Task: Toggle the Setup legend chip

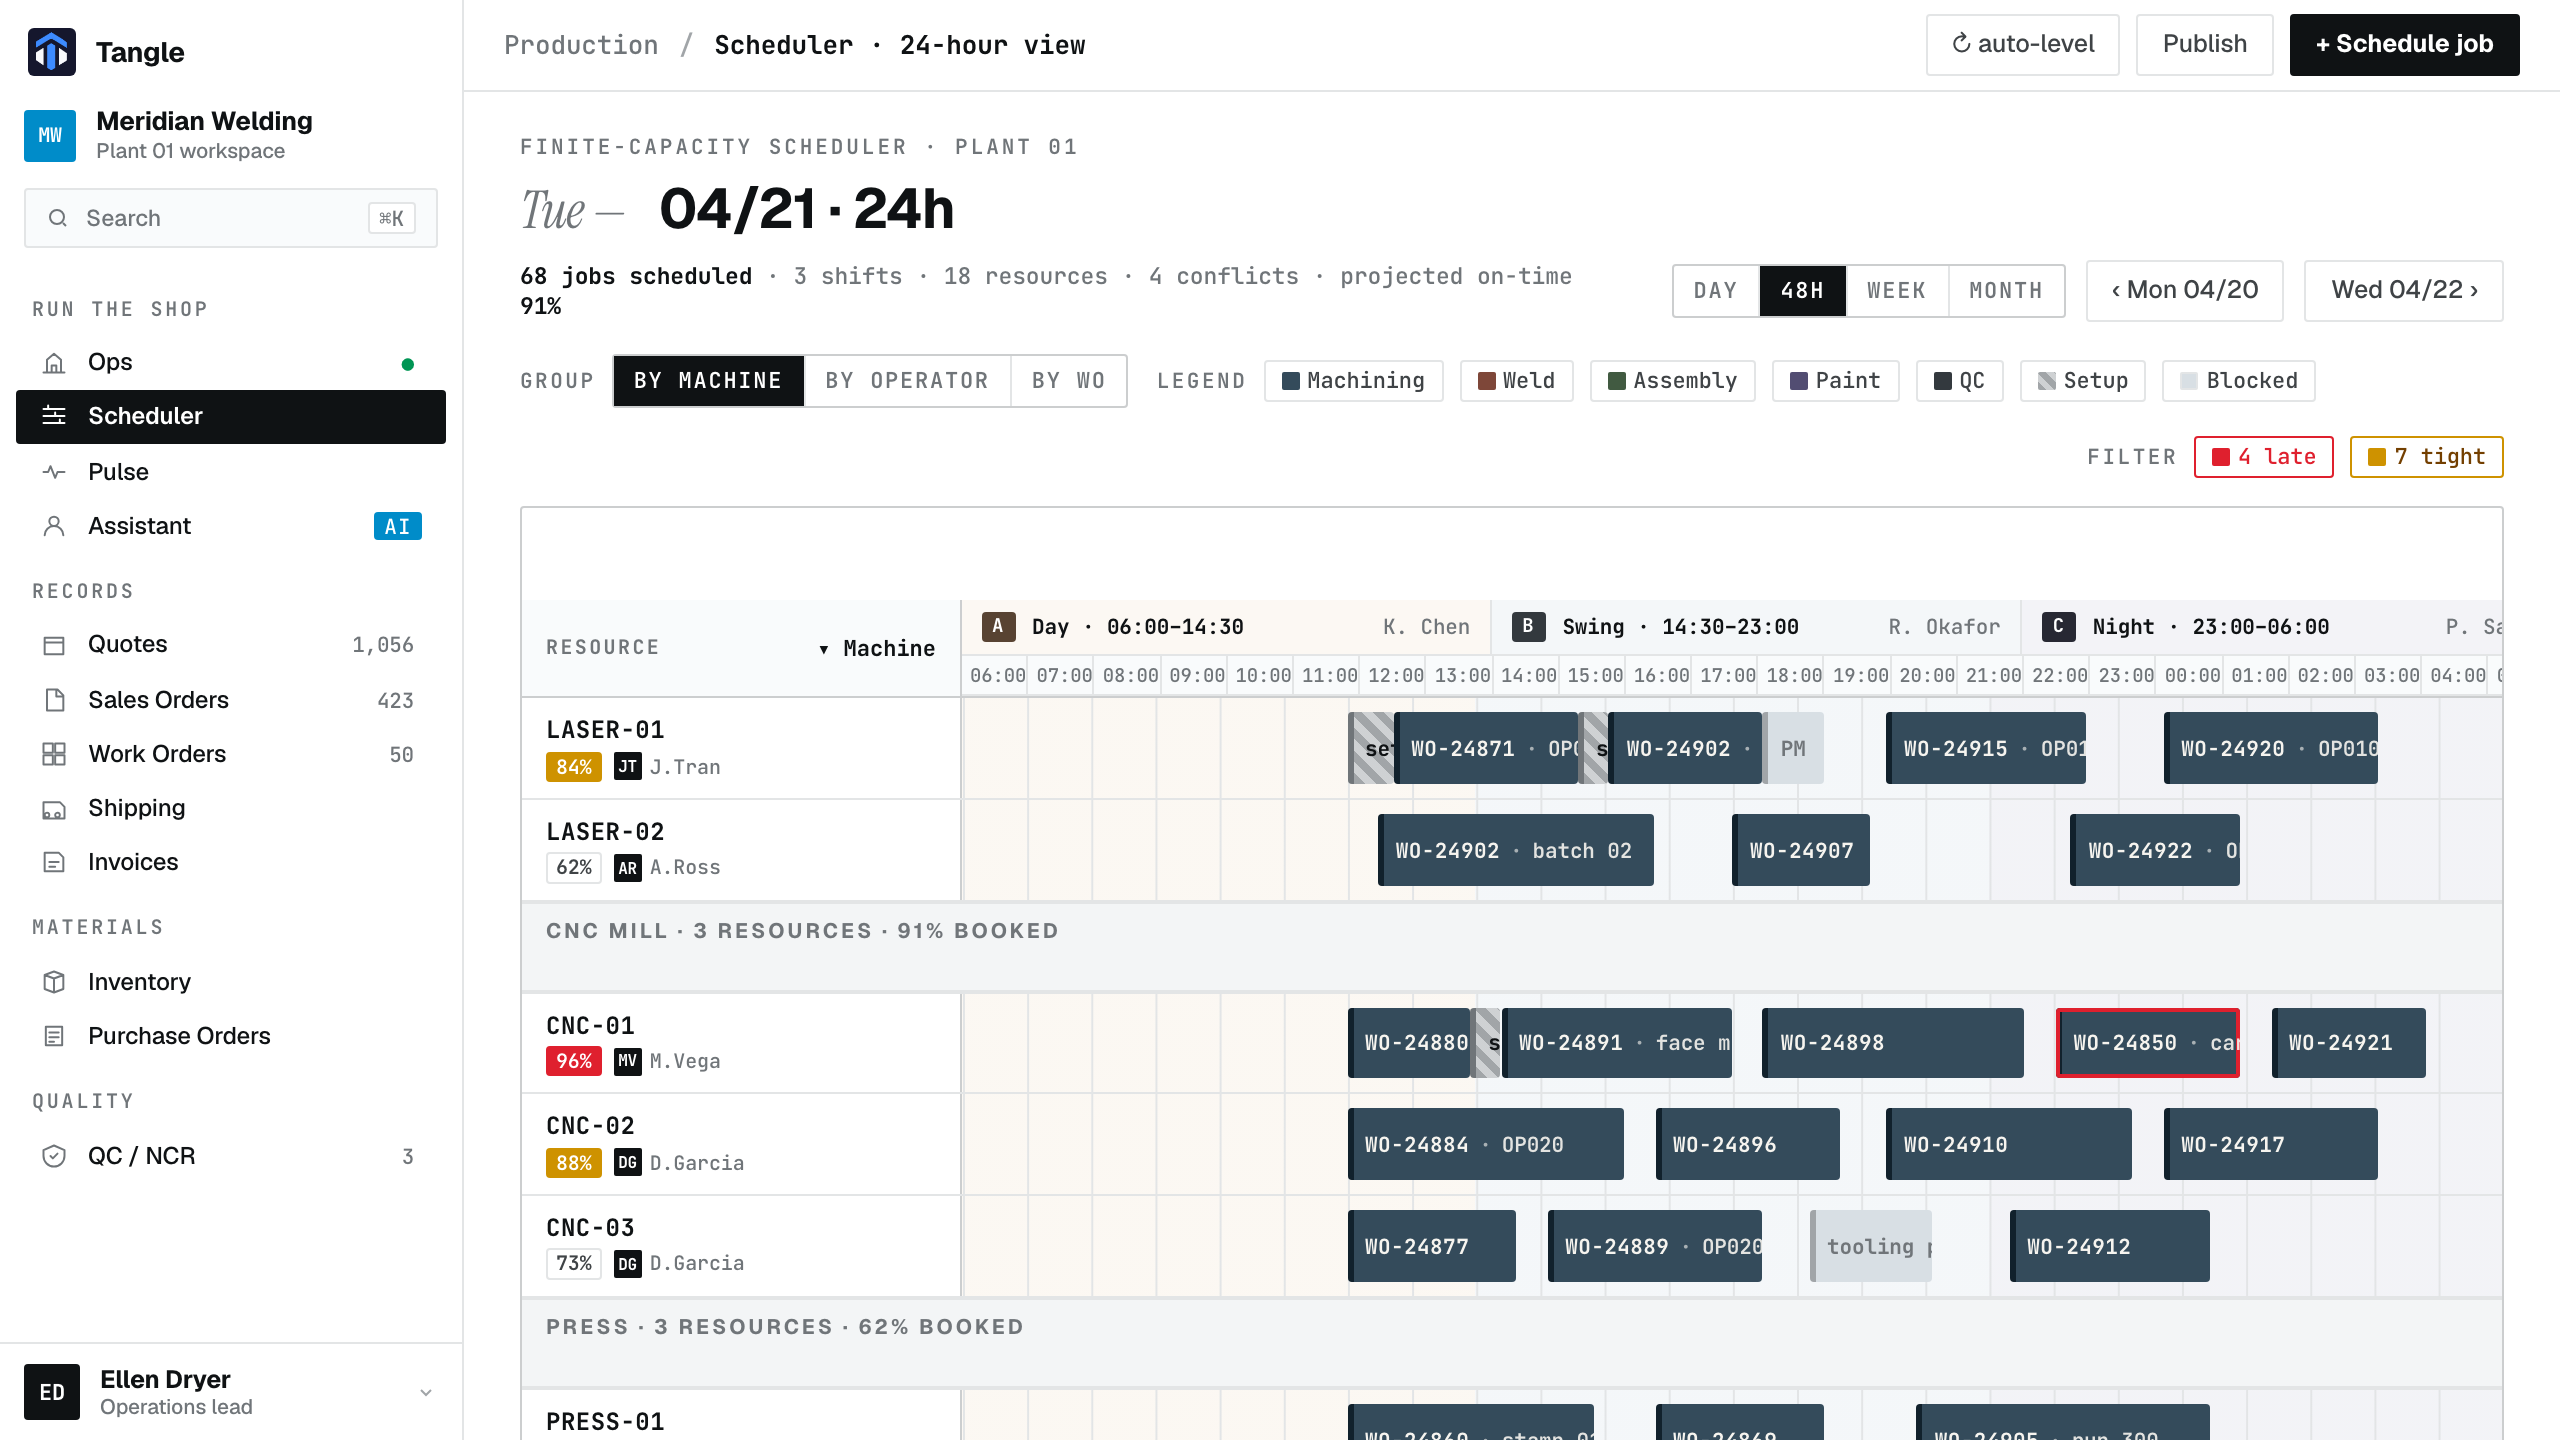Action: [2082, 381]
